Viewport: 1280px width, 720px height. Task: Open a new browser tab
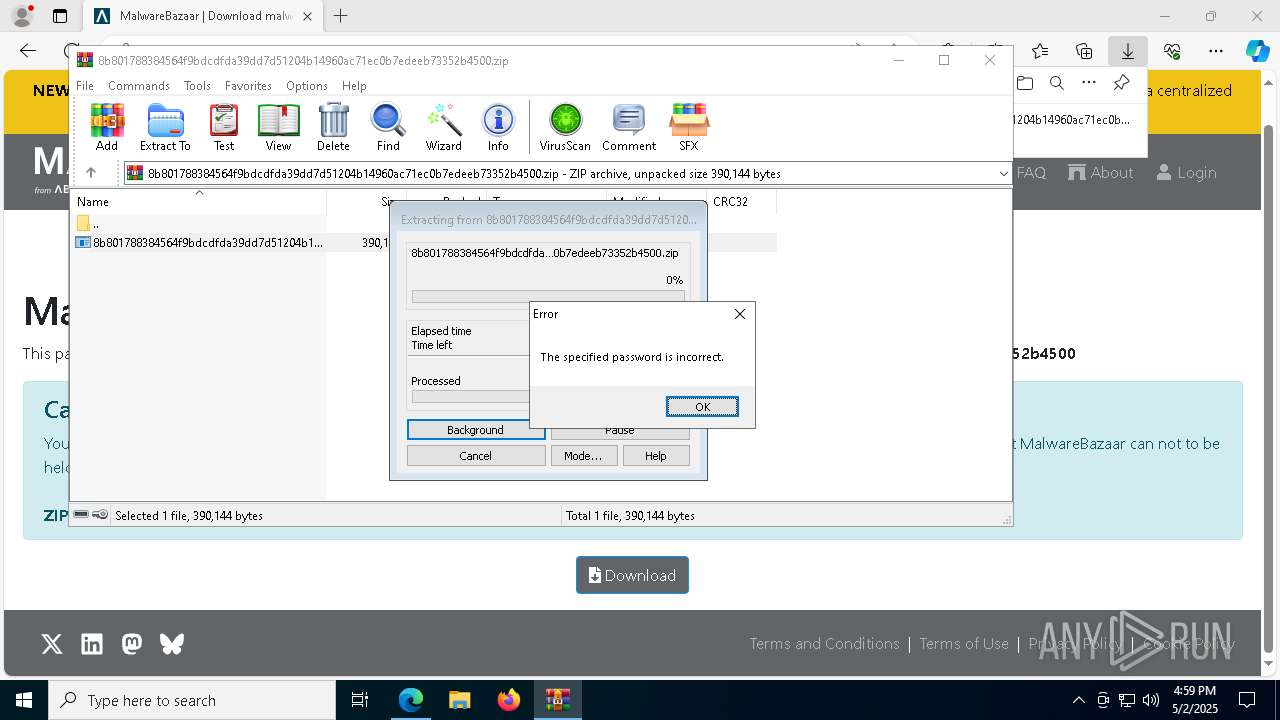[x=341, y=16]
